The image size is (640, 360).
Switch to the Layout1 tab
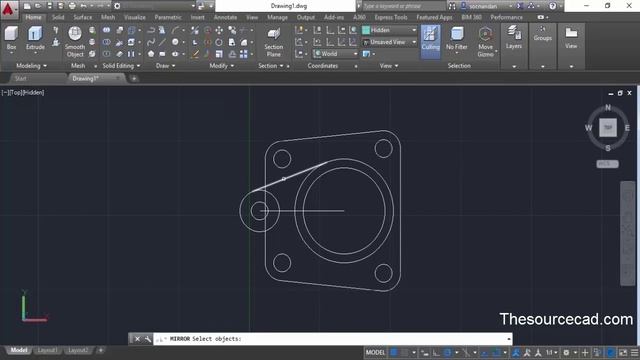point(47,350)
